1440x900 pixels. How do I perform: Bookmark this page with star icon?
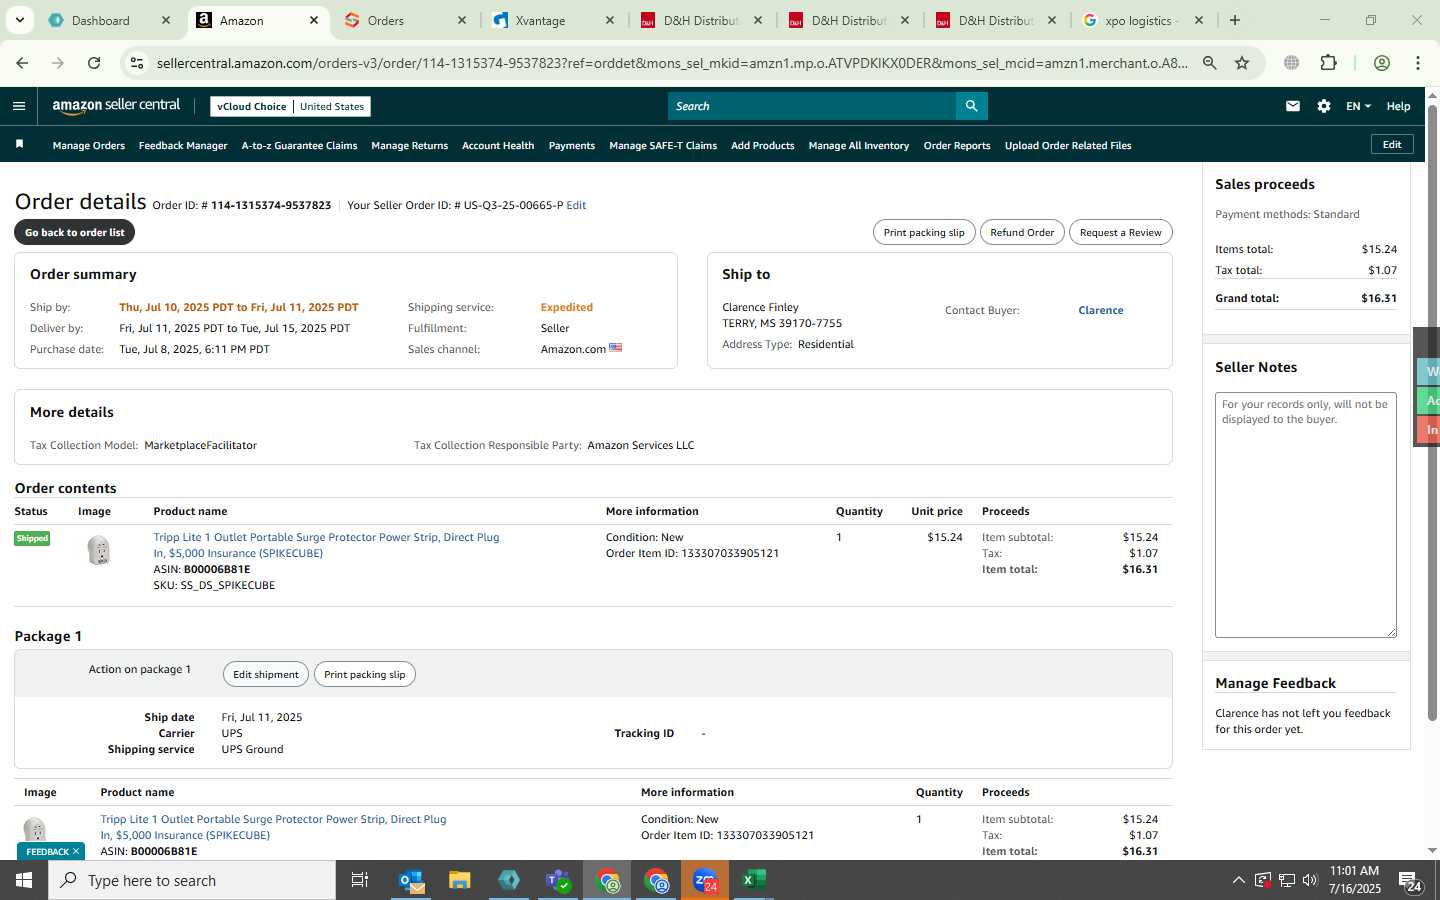point(1242,63)
